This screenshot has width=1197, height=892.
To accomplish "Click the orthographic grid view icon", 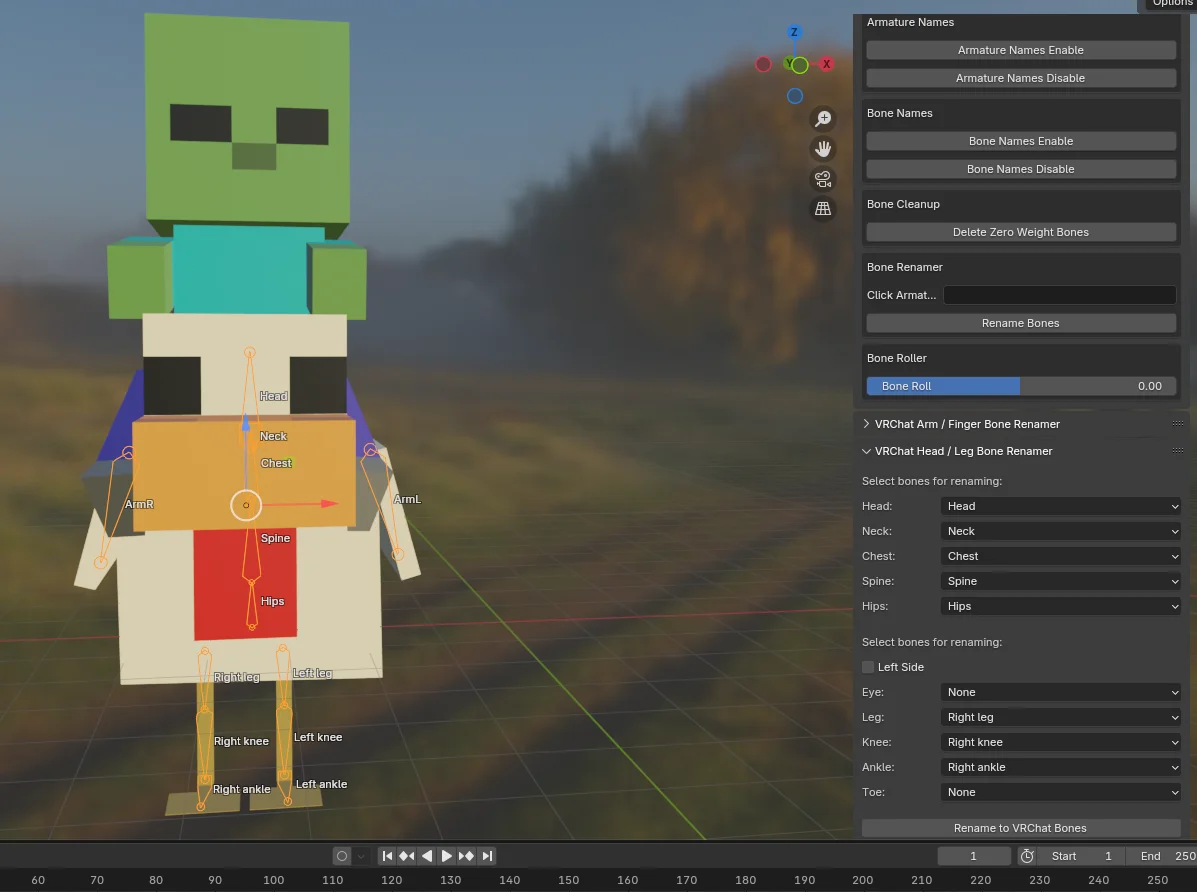I will click(822, 208).
